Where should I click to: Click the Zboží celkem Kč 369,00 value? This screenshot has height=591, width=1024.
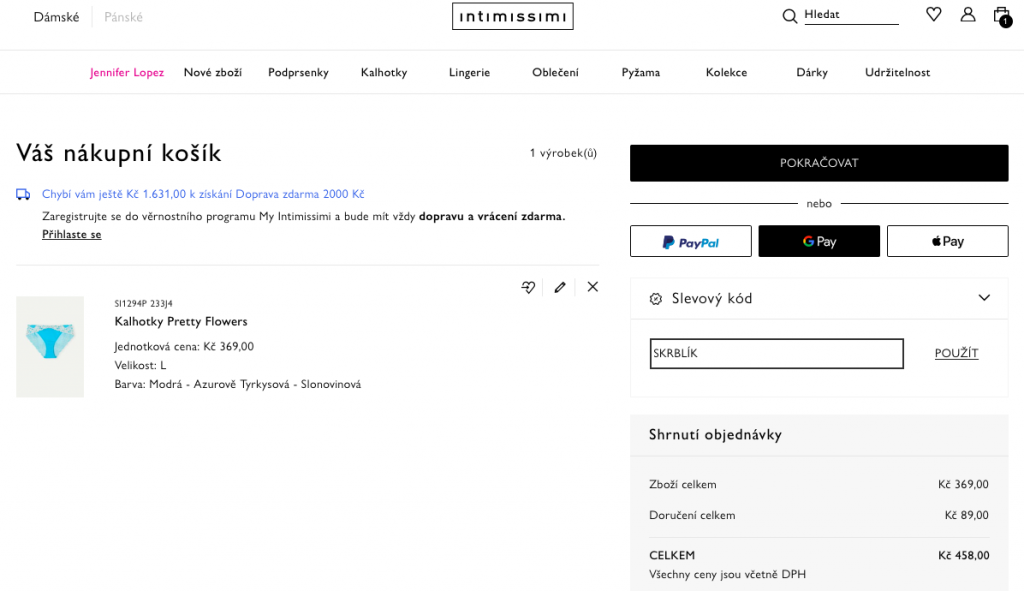963,485
